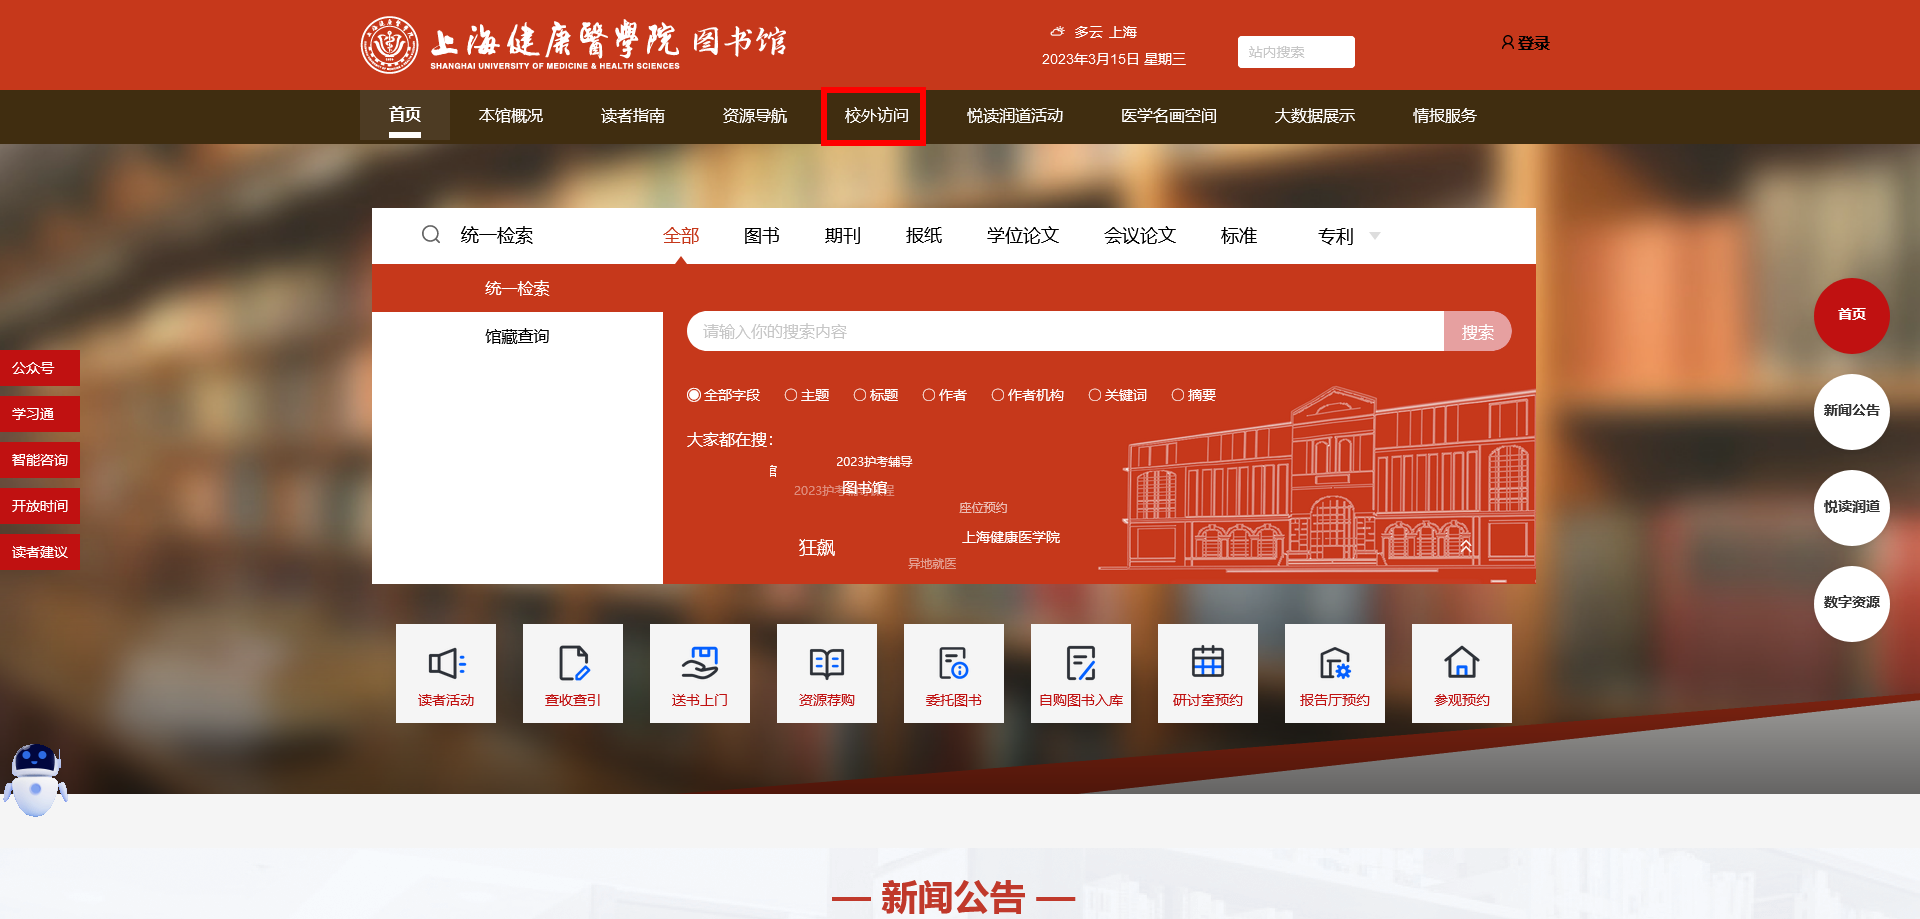Select the 关键词 radio option
Screen dimensions: 1920x919
(x=1095, y=395)
